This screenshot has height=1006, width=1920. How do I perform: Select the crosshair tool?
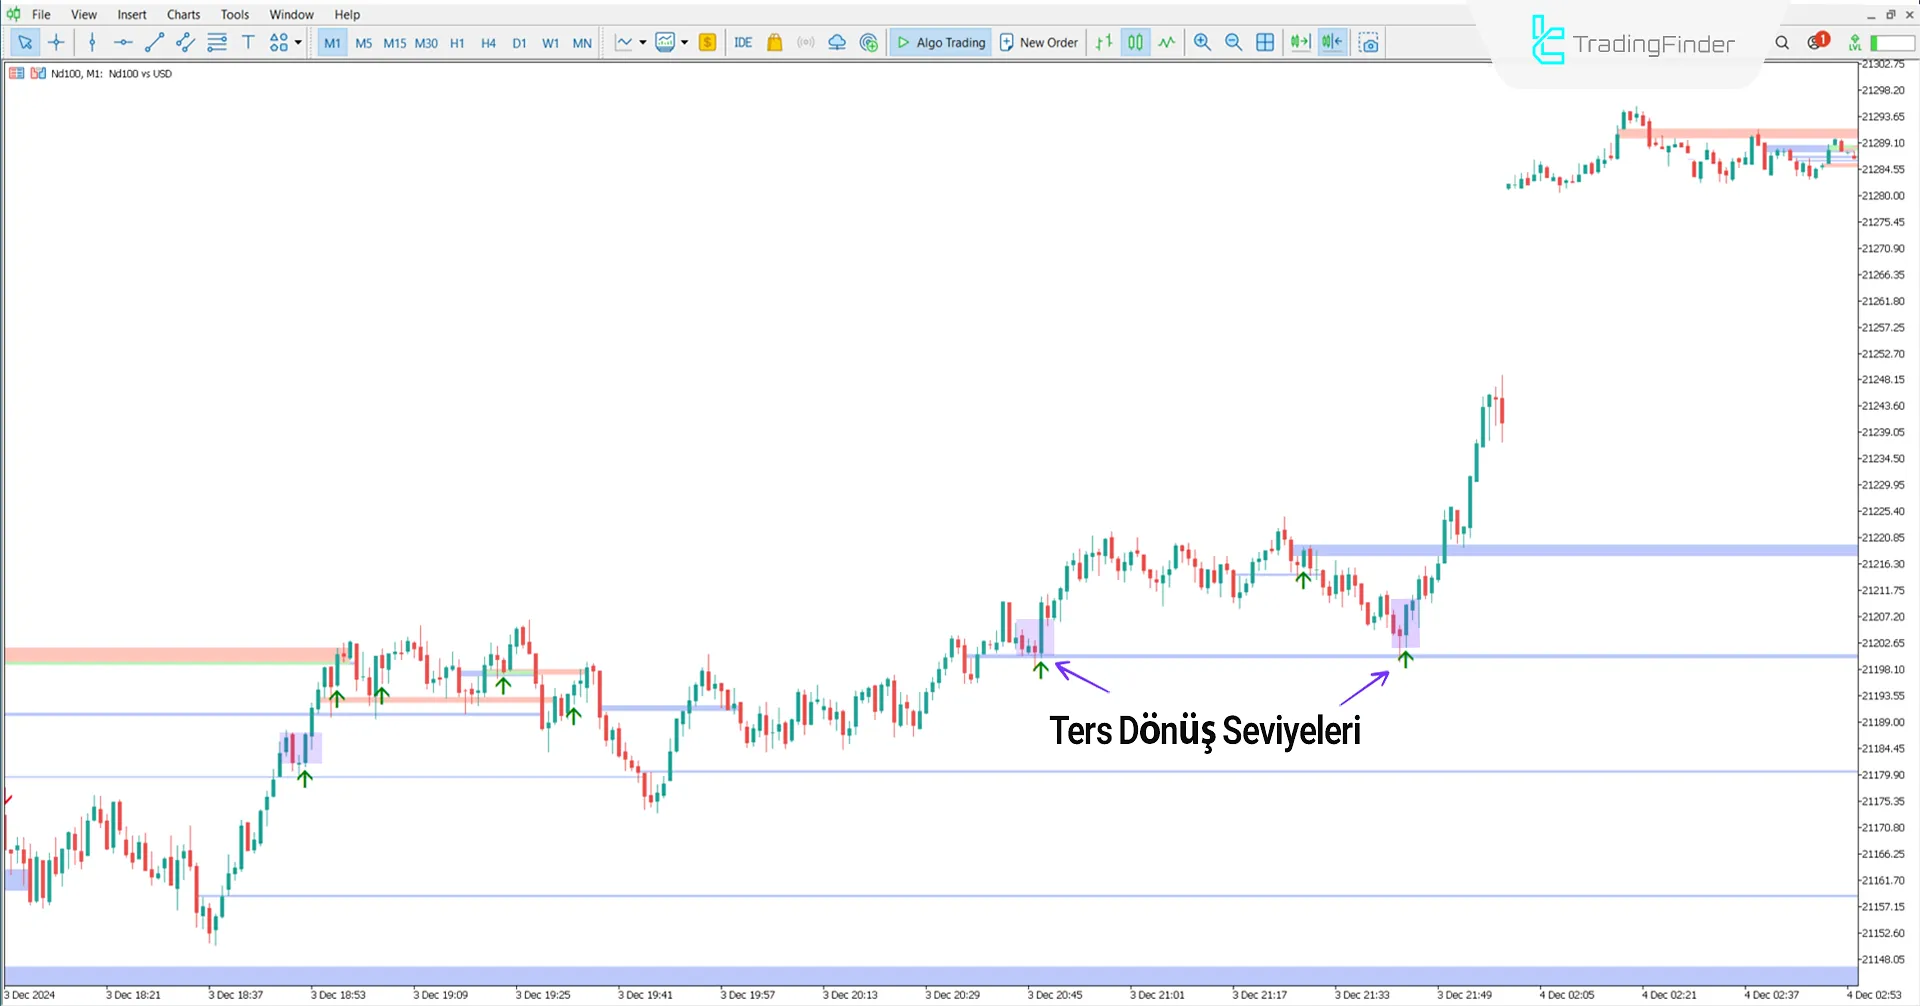point(56,42)
